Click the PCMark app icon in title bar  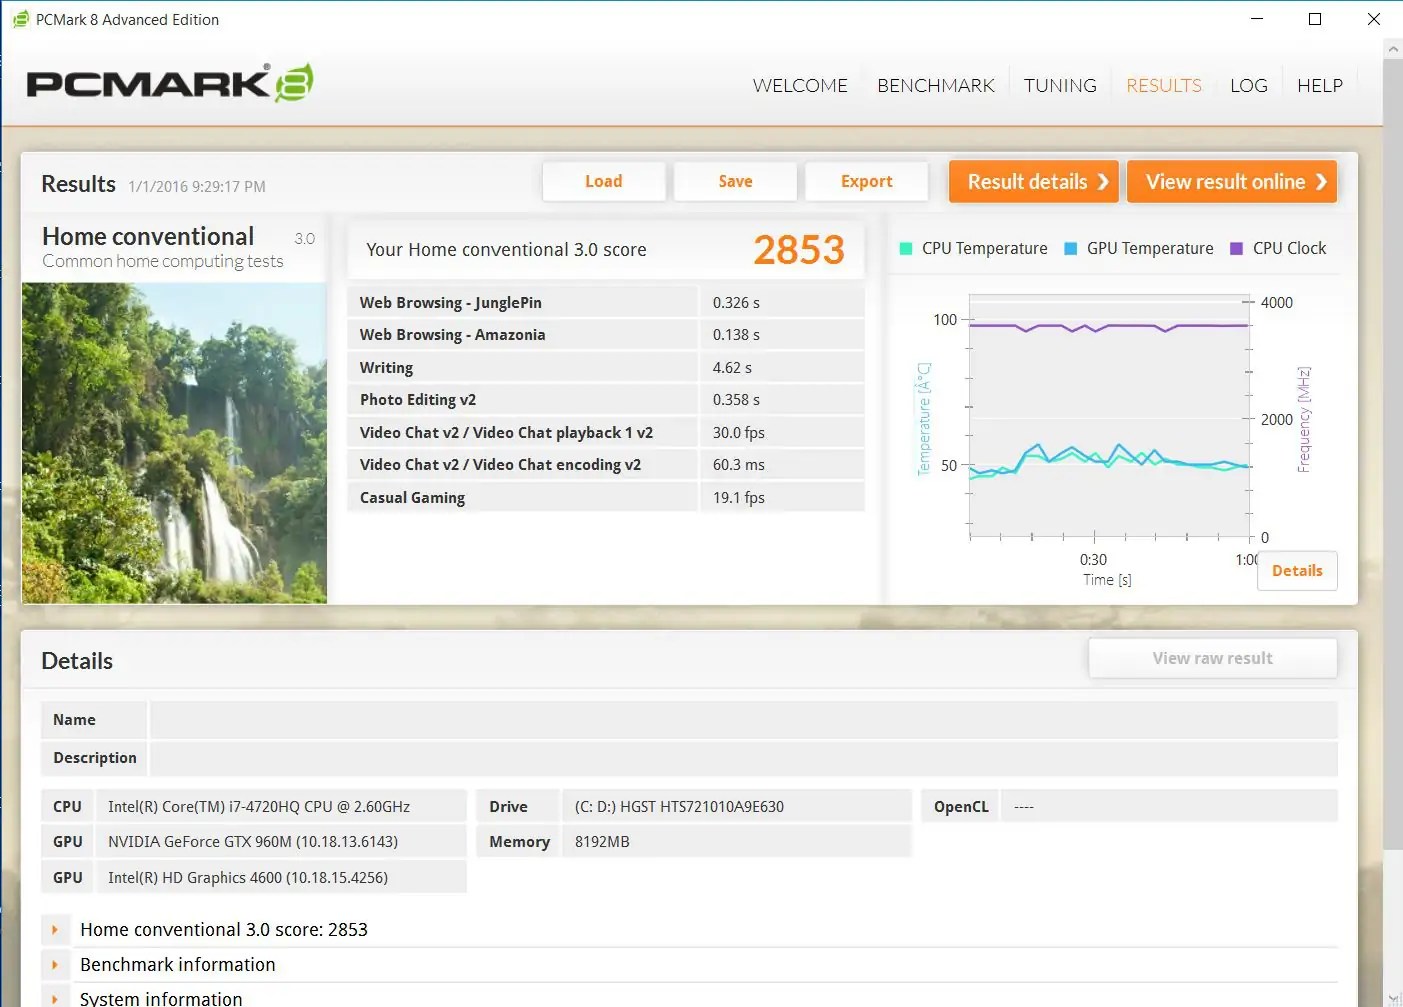[20, 19]
